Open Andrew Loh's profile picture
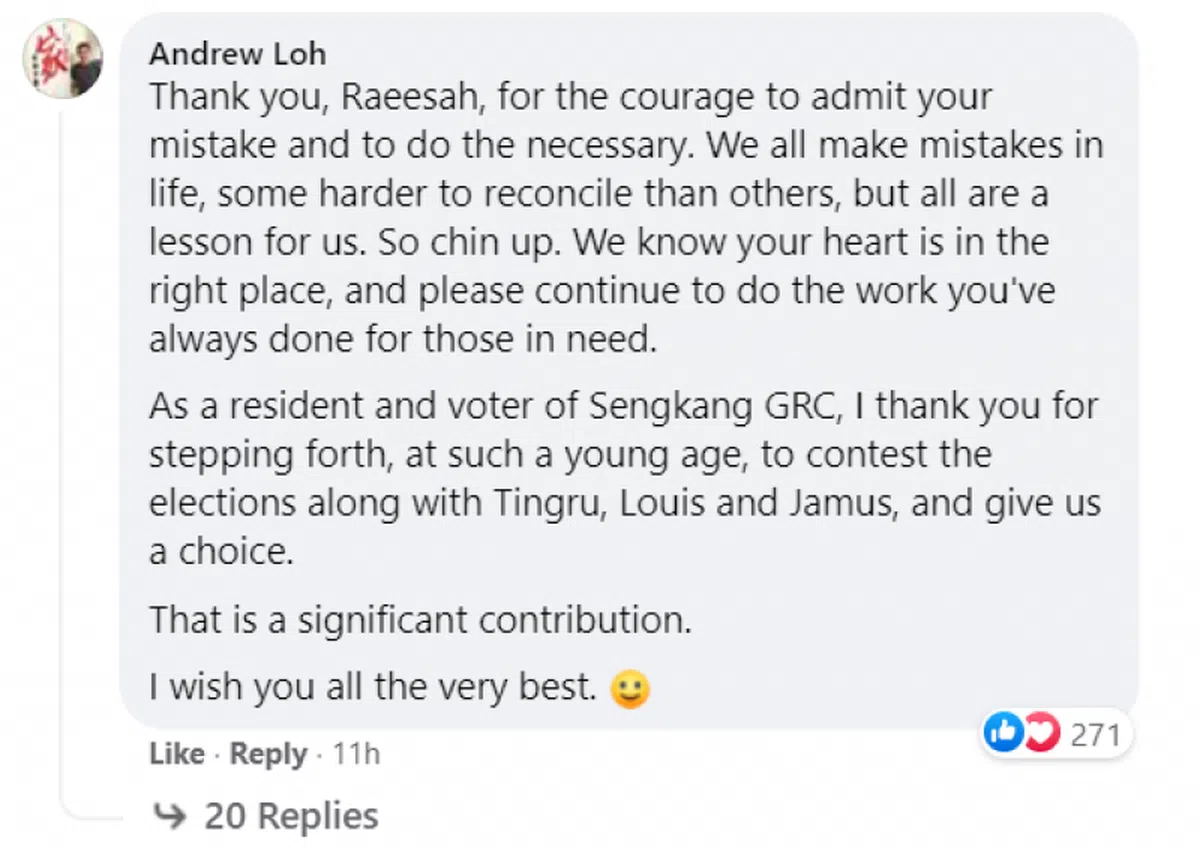This screenshot has width=1200, height=849. [x=63, y=58]
